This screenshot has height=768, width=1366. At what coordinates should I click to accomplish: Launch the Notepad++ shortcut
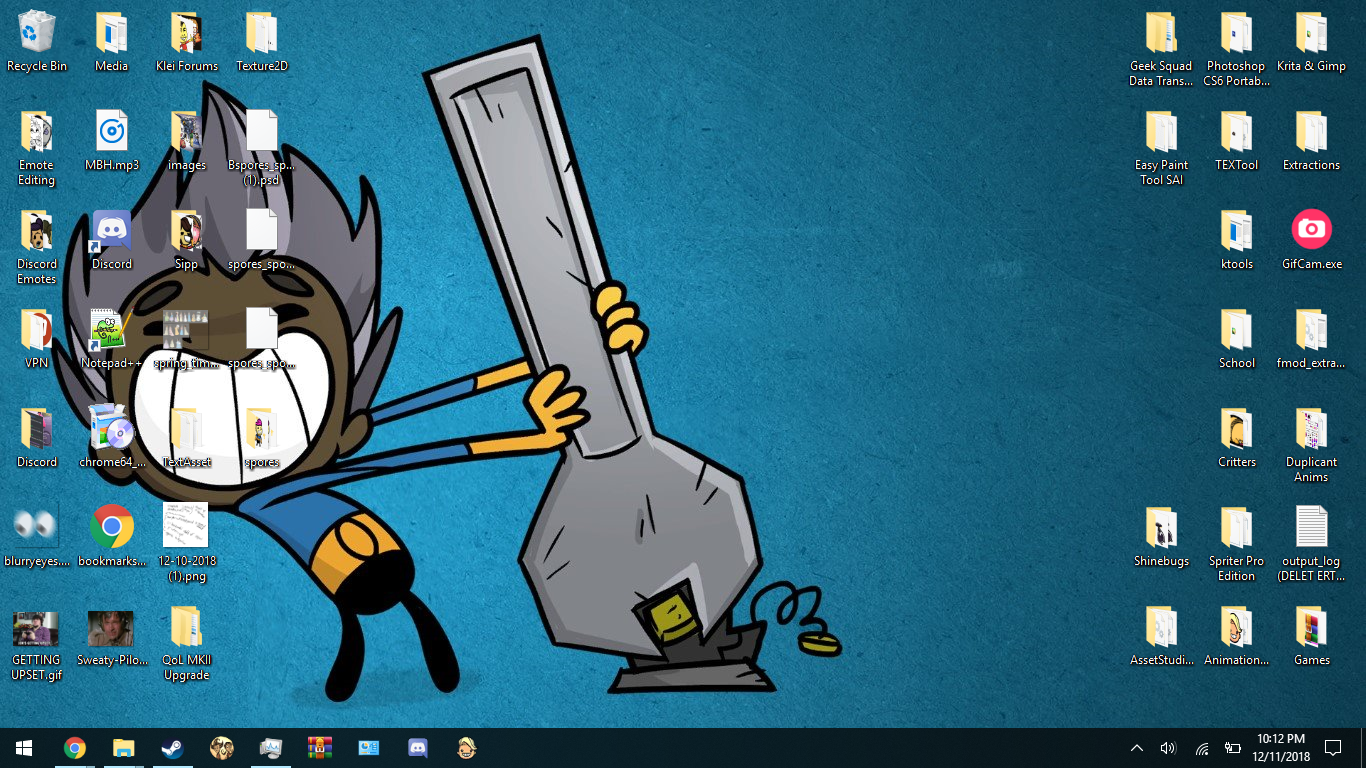[x=112, y=339]
